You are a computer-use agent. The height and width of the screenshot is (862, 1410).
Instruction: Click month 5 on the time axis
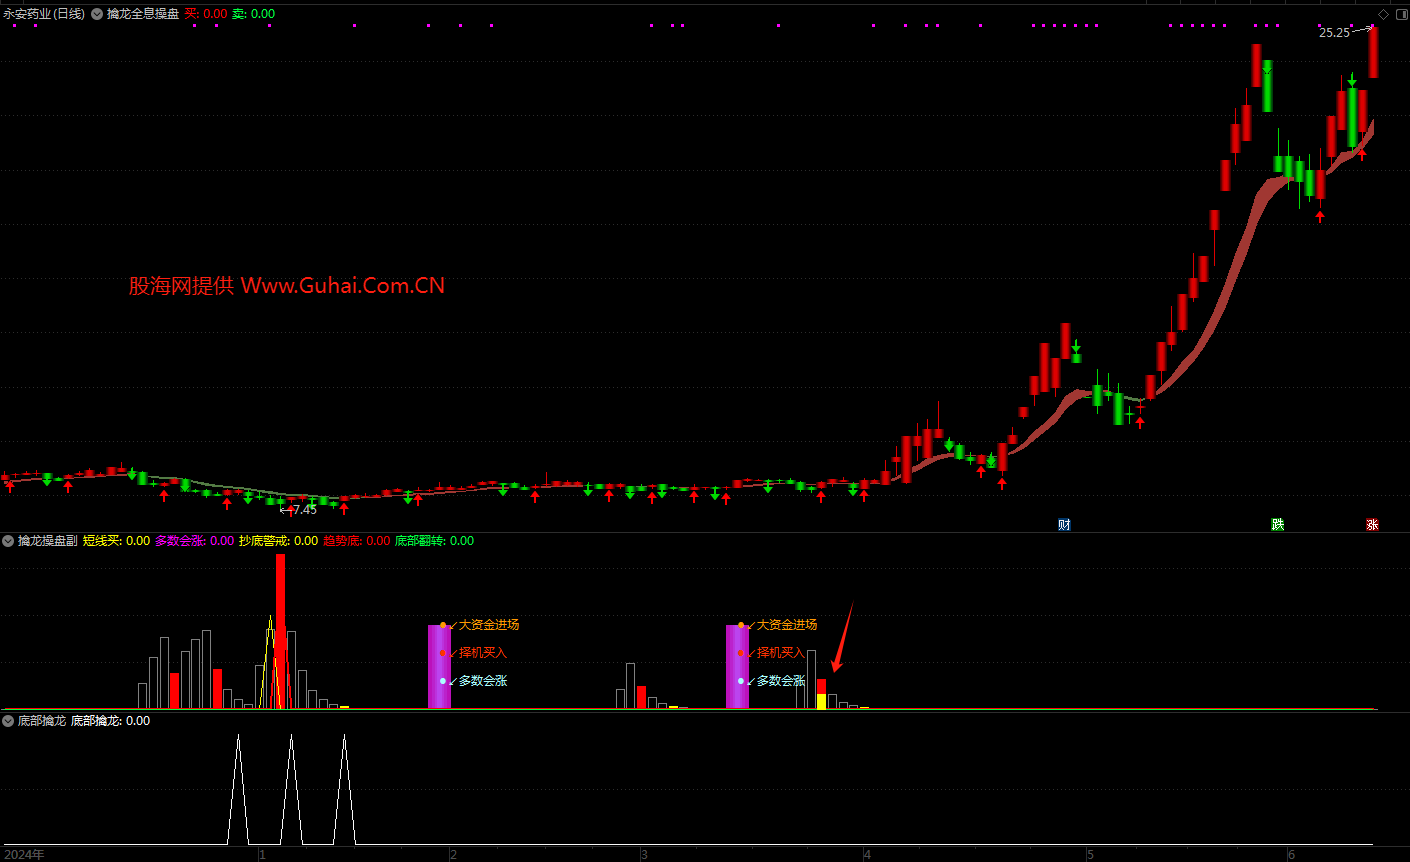[1090, 855]
